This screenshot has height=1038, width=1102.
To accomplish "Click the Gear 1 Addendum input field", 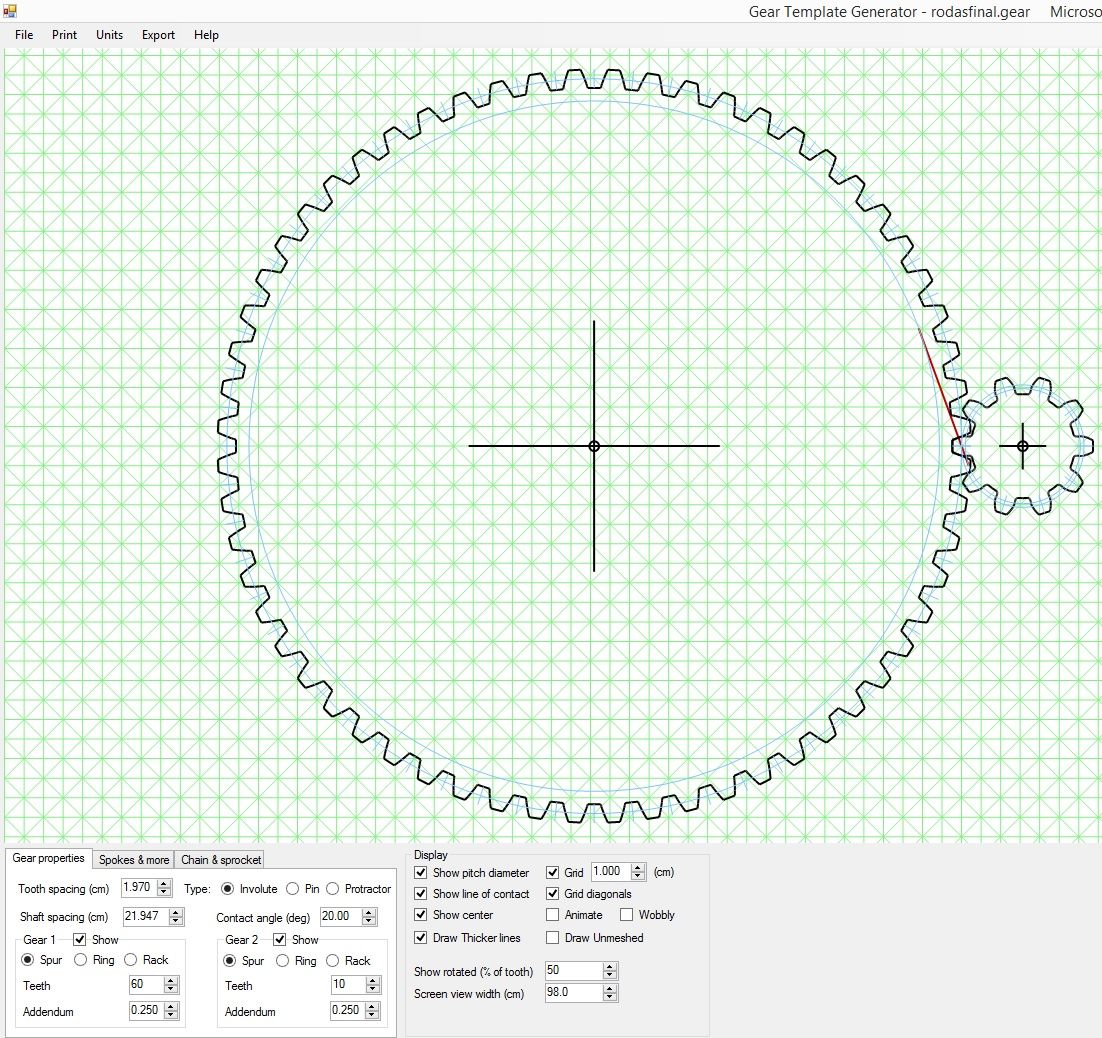I will (x=147, y=1011).
